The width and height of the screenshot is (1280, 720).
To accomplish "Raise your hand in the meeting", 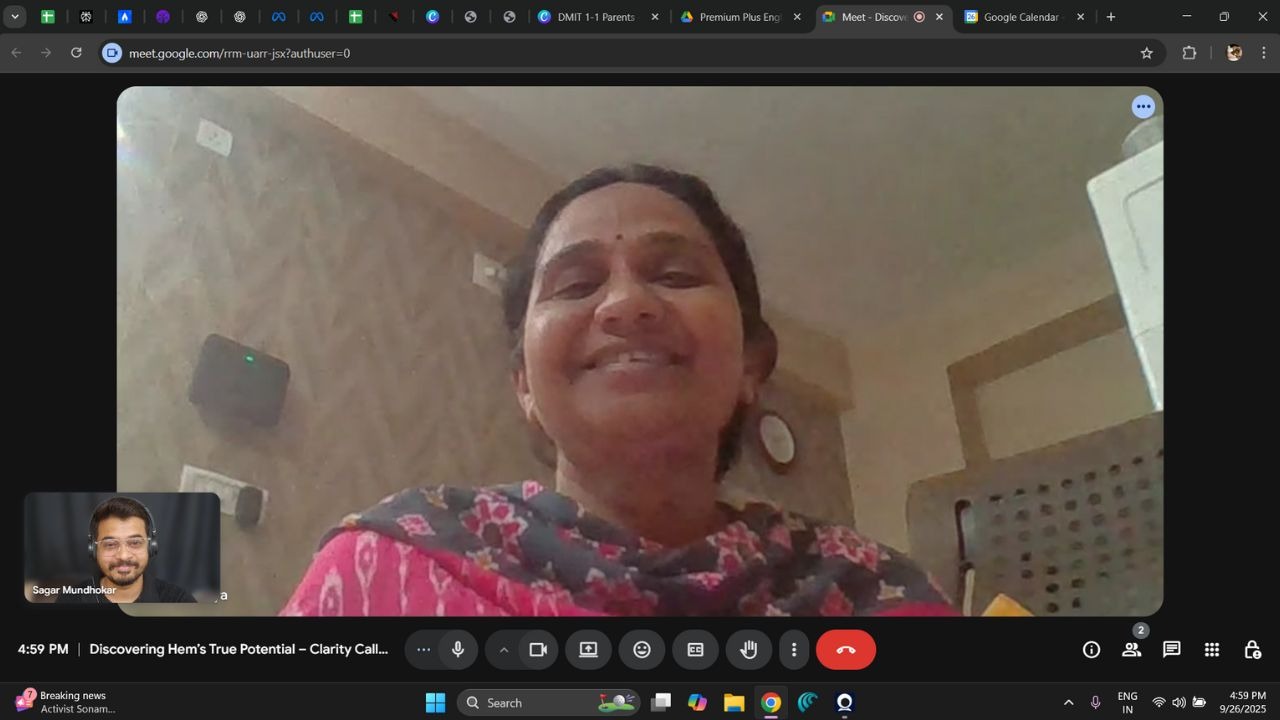I will pyautogui.click(x=748, y=650).
